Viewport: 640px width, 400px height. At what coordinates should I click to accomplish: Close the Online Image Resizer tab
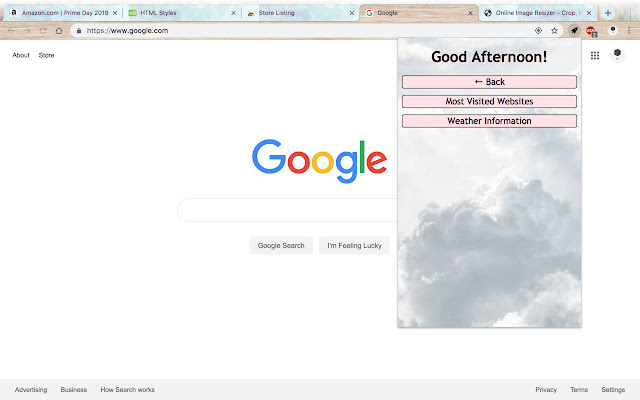(x=589, y=13)
